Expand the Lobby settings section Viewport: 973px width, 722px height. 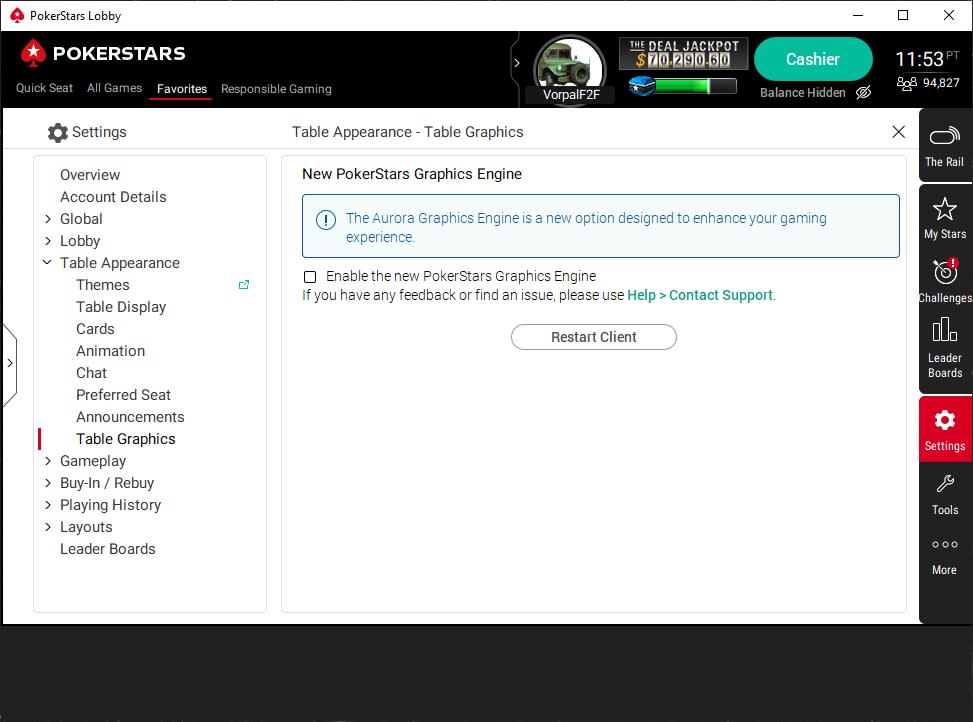[x=48, y=241]
